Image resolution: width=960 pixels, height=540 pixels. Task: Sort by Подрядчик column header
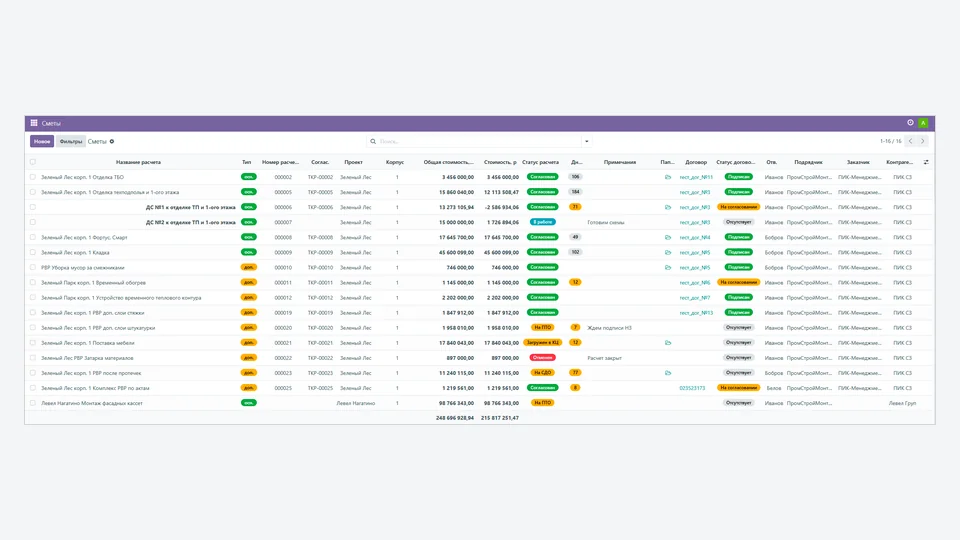(x=808, y=162)
